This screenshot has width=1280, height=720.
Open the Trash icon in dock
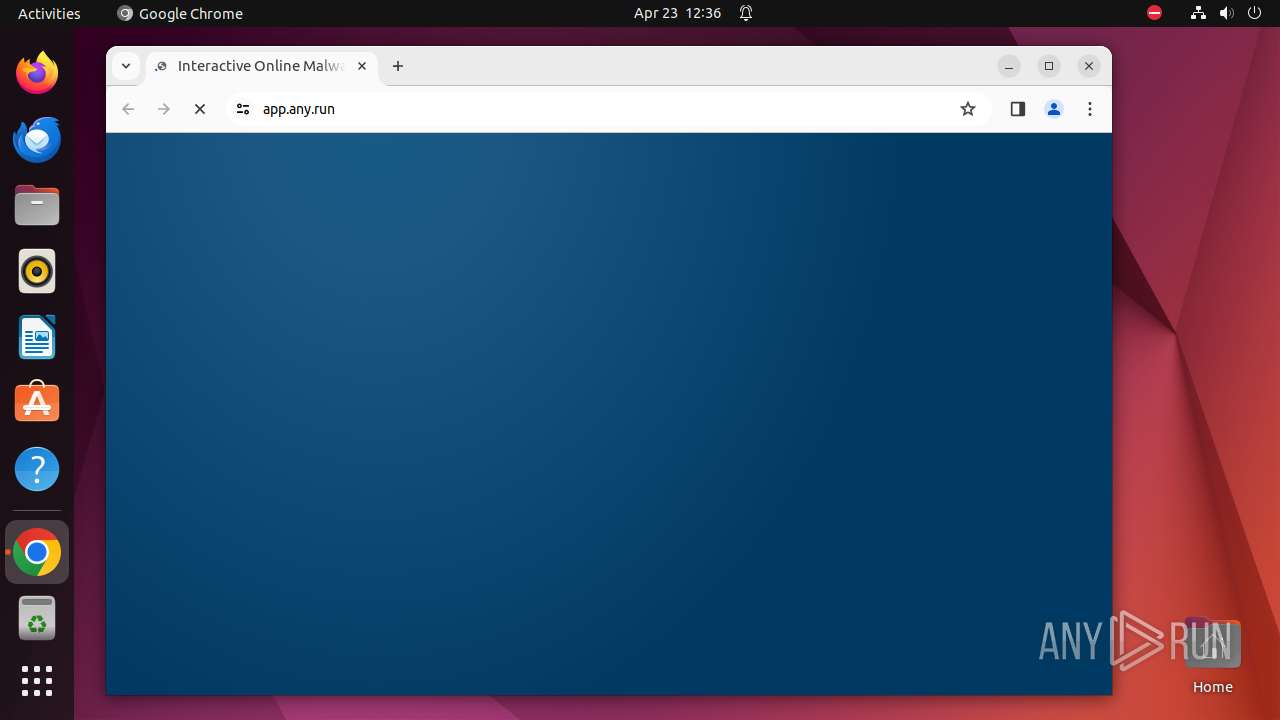(x=37, y=618)
